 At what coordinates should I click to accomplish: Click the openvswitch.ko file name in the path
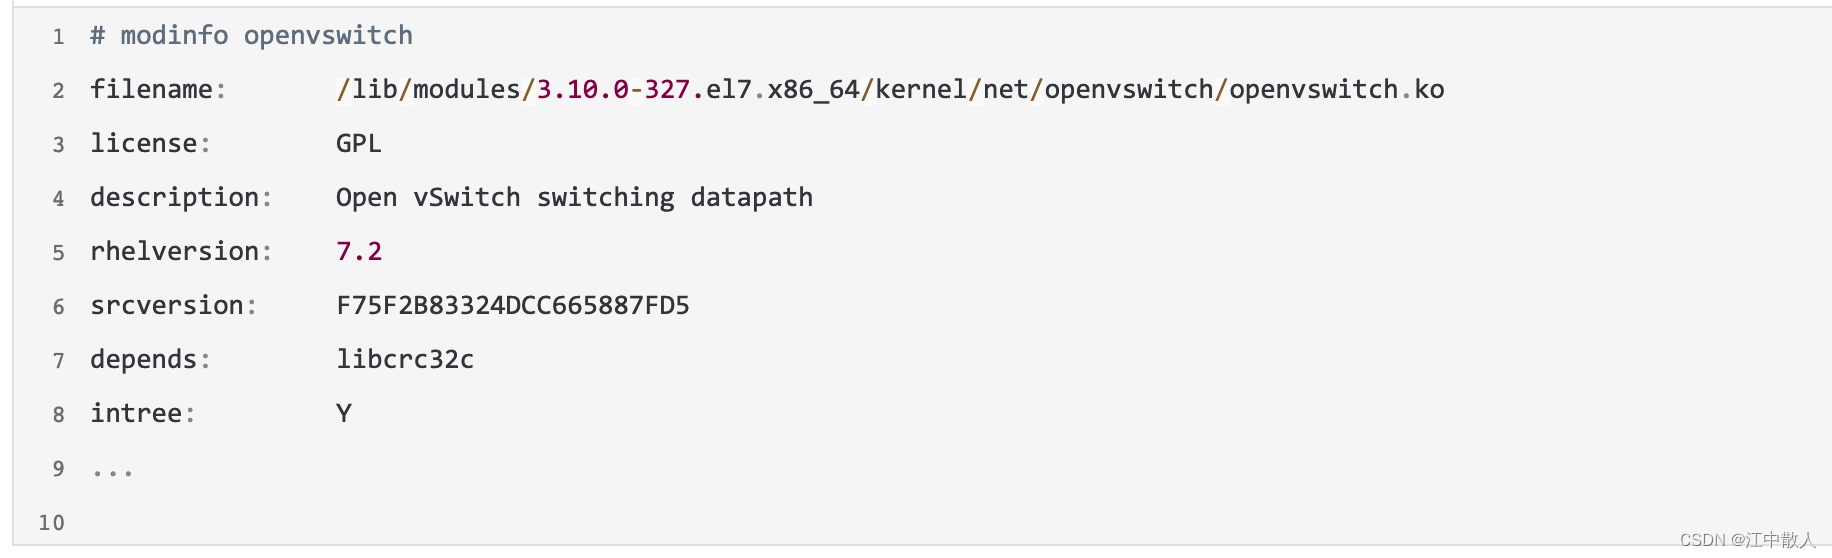point(1336,90)
